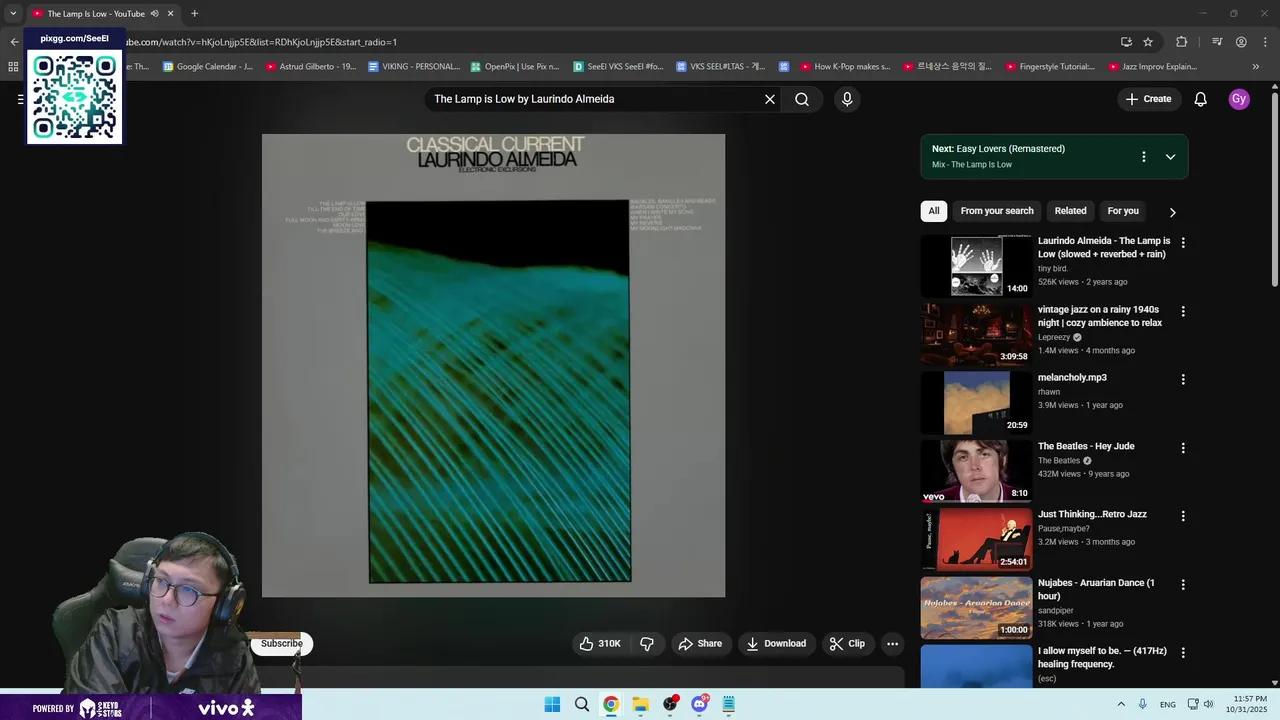Viewport: 1280px width, 720px height.
Task: Open The Beatles Hey Jude thumbnail
Action: 976,470
